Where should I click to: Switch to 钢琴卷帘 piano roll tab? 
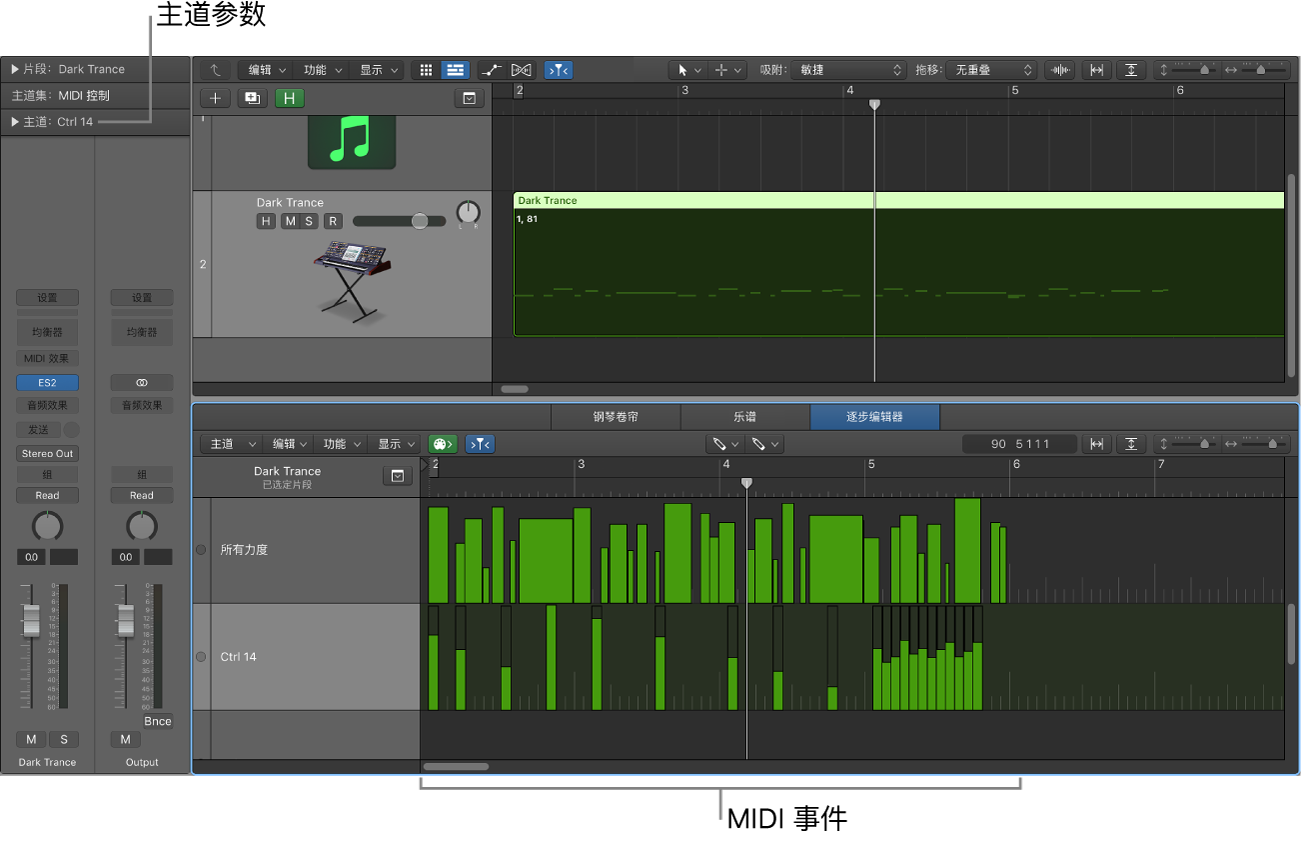(x=615, y=417)
